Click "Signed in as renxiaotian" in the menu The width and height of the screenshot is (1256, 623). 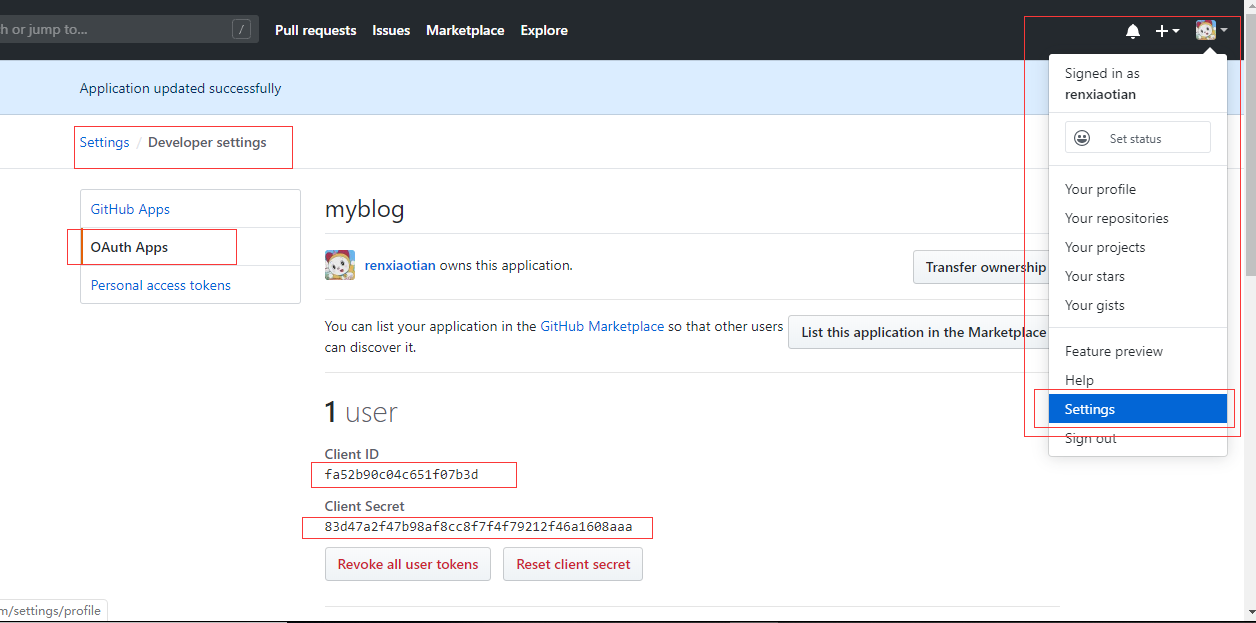tap(1102, 84)
